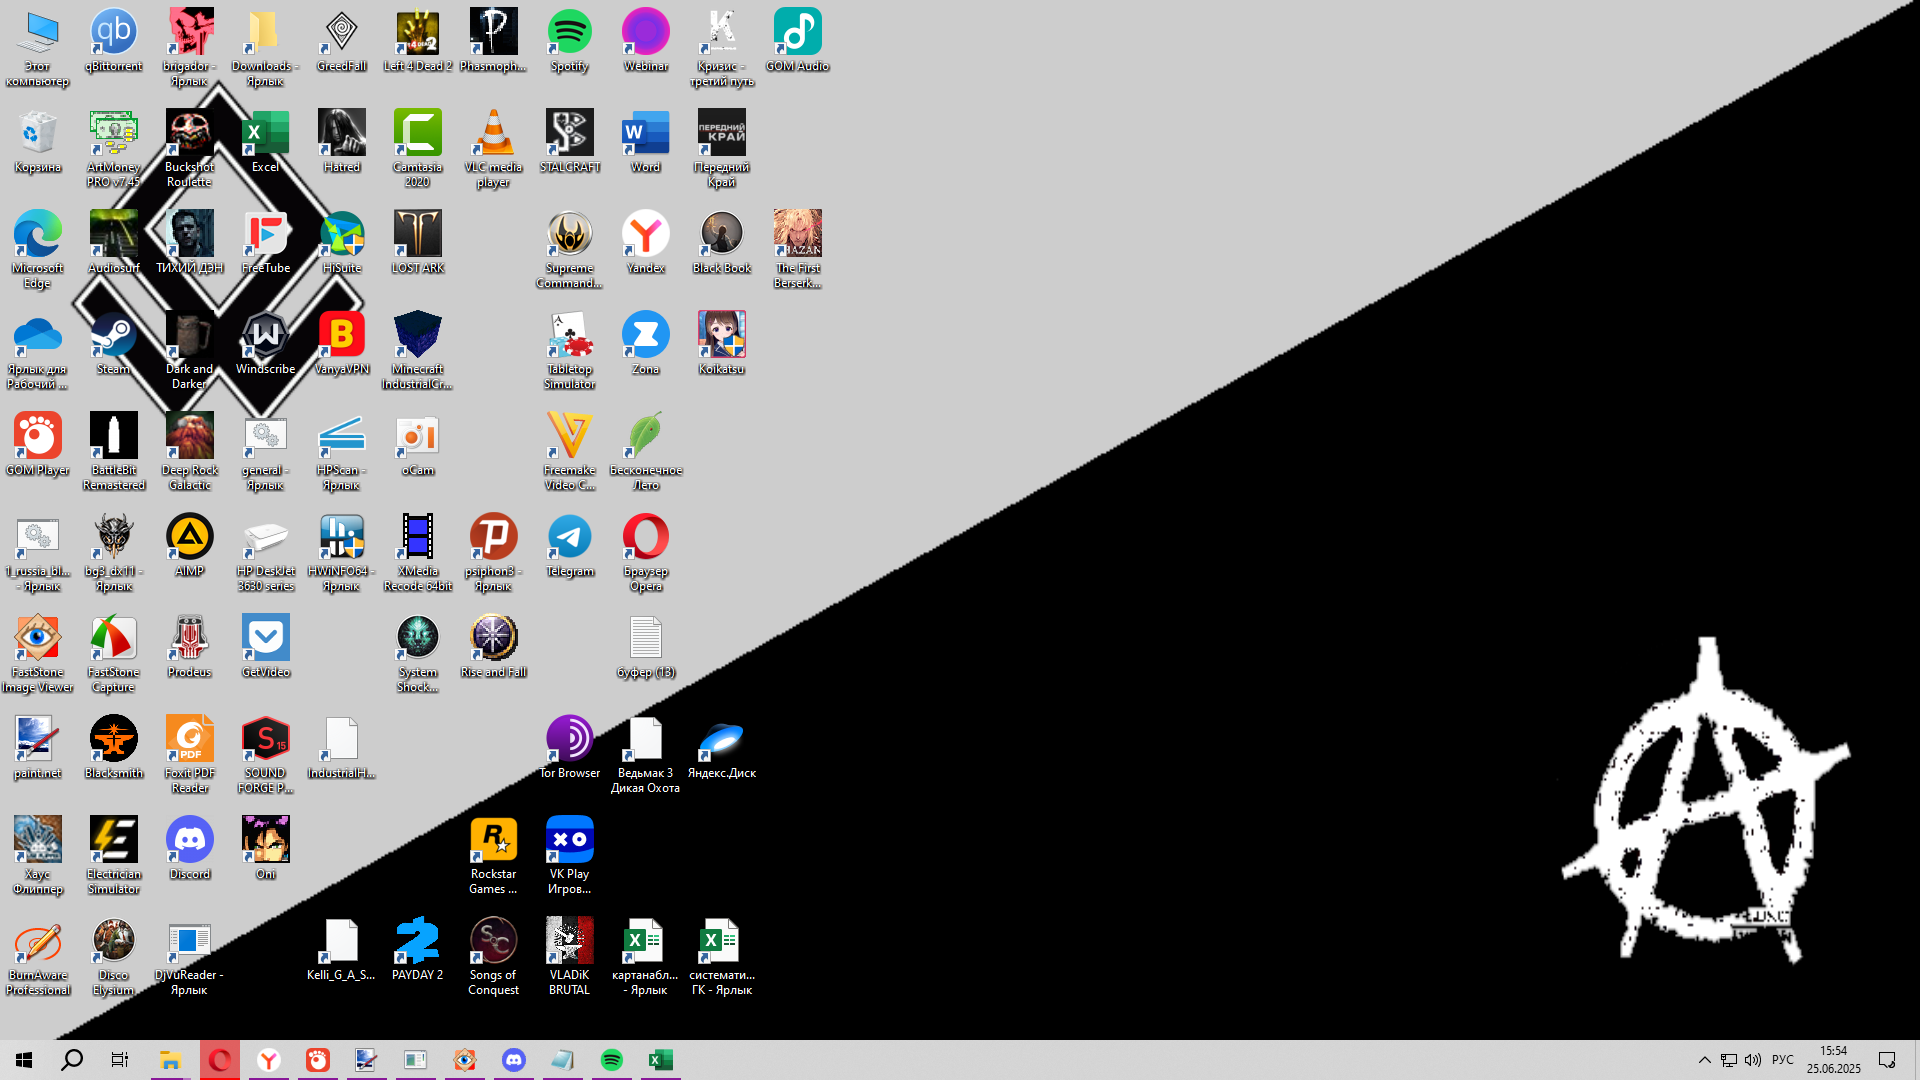Click the GOM Audio desktop icon
The width and height of the screenshot is (1920, 1080).
[797, 33]
